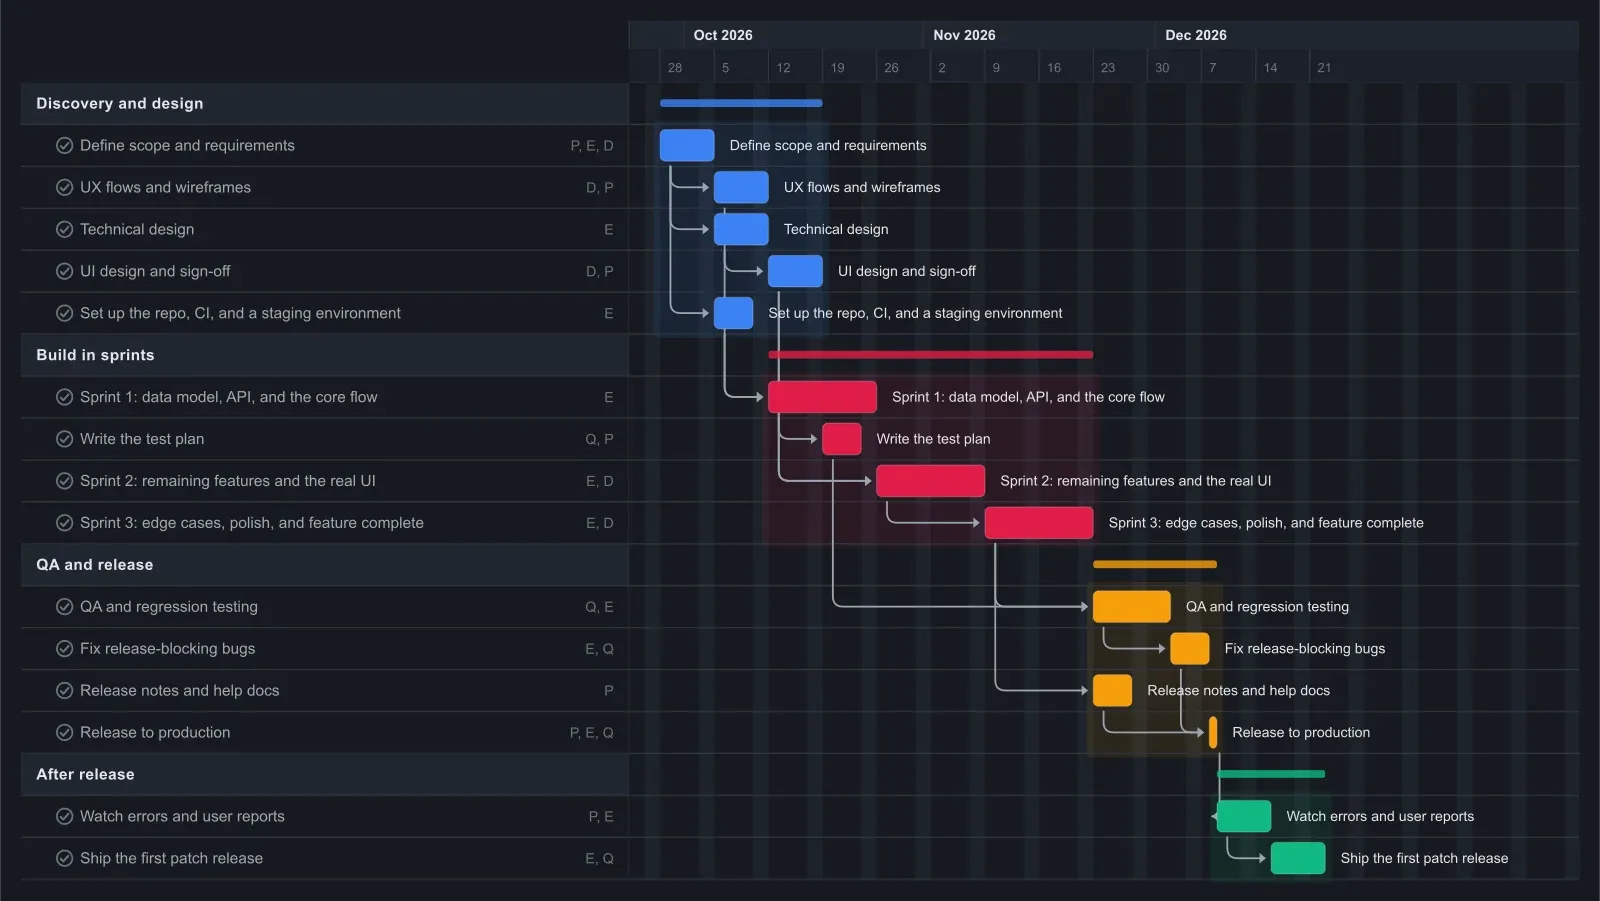Collapse the QA and release group
This screenshot has width=1600, height=901.
click(x=325, y=565)
